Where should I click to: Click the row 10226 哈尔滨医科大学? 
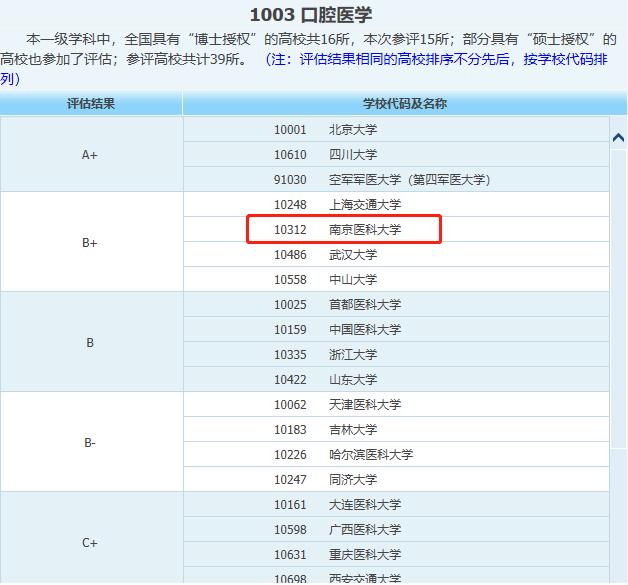click(x=396, y=454)
